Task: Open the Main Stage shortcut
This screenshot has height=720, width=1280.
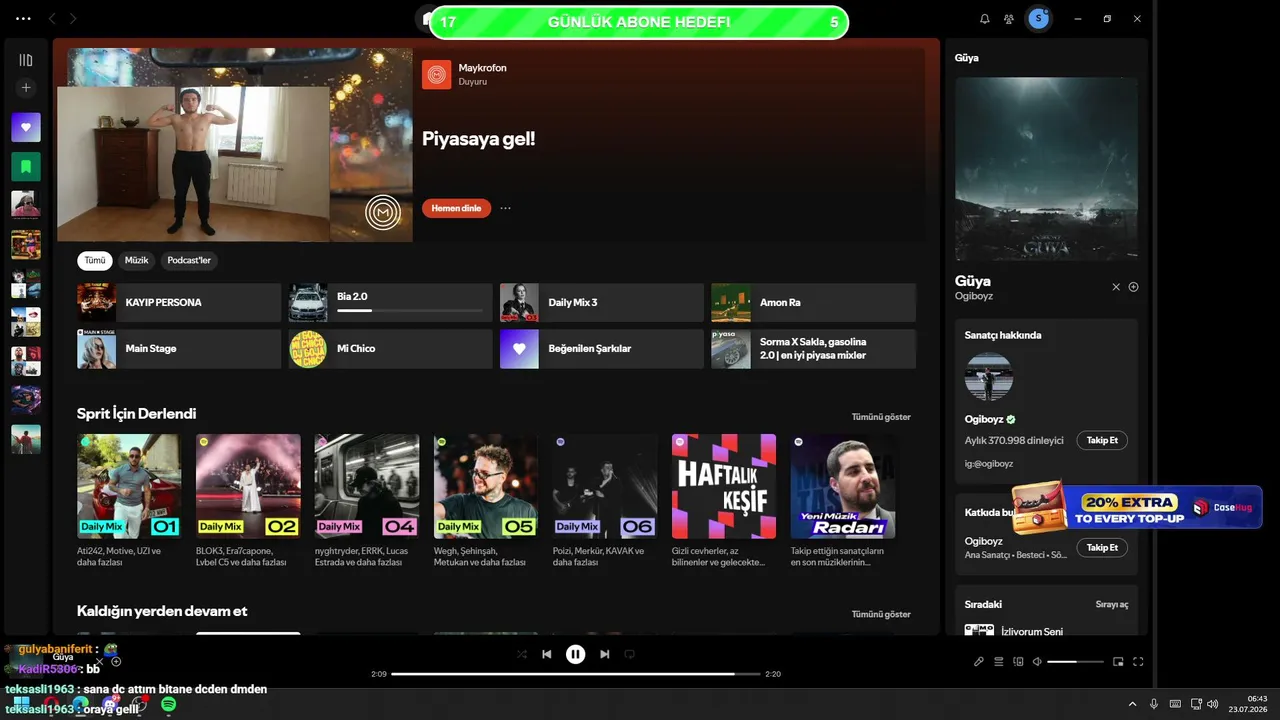Action: [179, 349]
